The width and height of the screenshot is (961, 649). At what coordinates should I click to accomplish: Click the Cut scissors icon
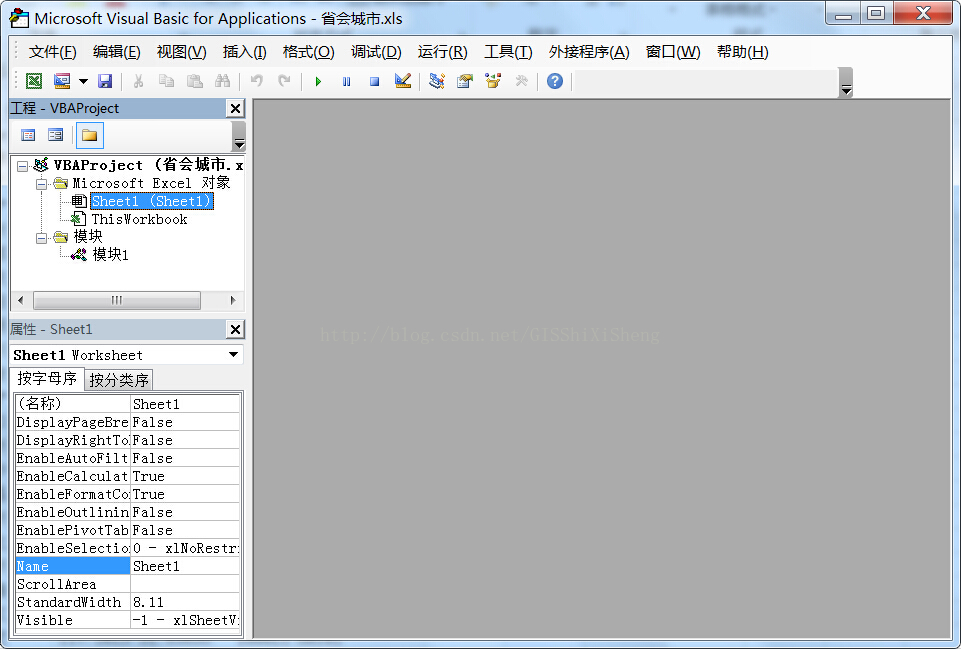click(x=139, y=81)
